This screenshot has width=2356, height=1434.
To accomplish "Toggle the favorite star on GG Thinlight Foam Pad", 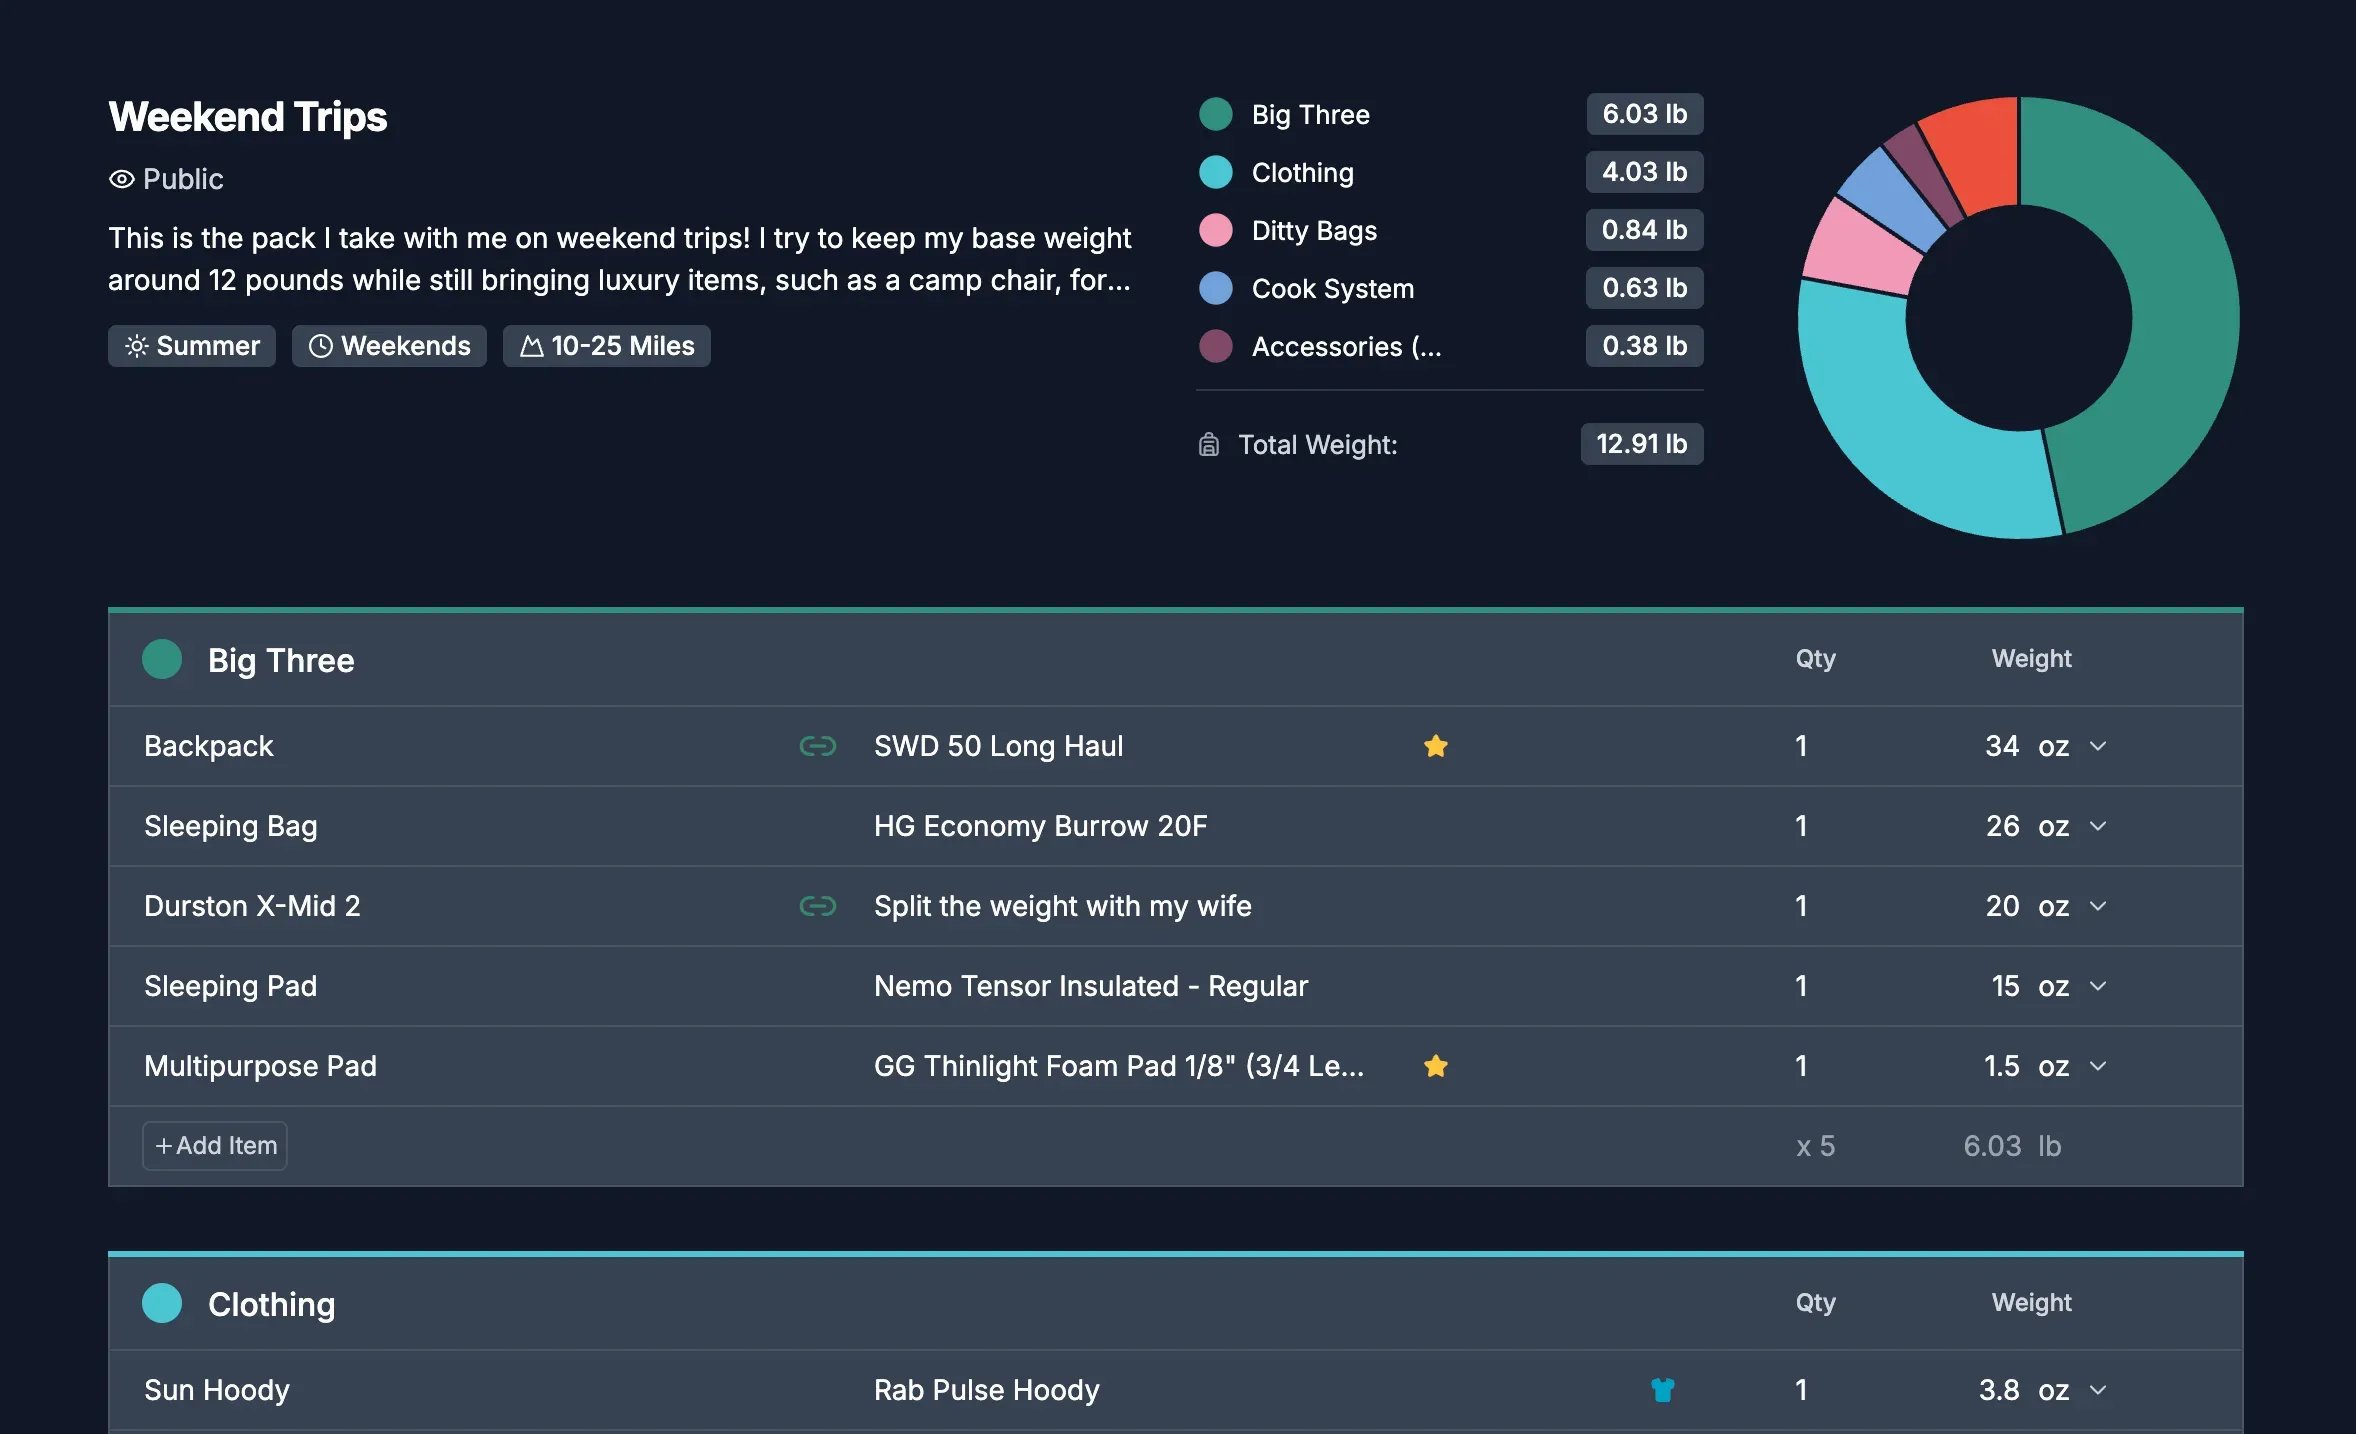I will [1437, 1066].
